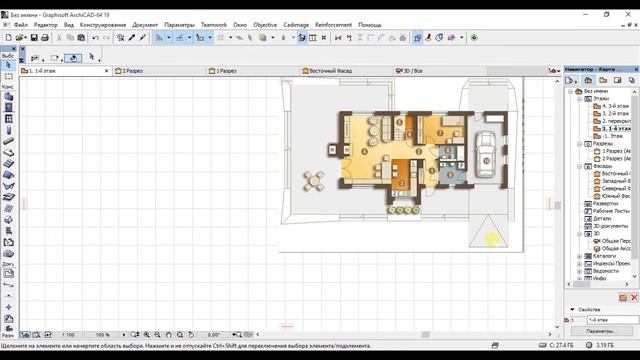Select the eyedropper pick-up parameters tool
Viewport: 640px width, 360px height.
[x=132, y=38]
